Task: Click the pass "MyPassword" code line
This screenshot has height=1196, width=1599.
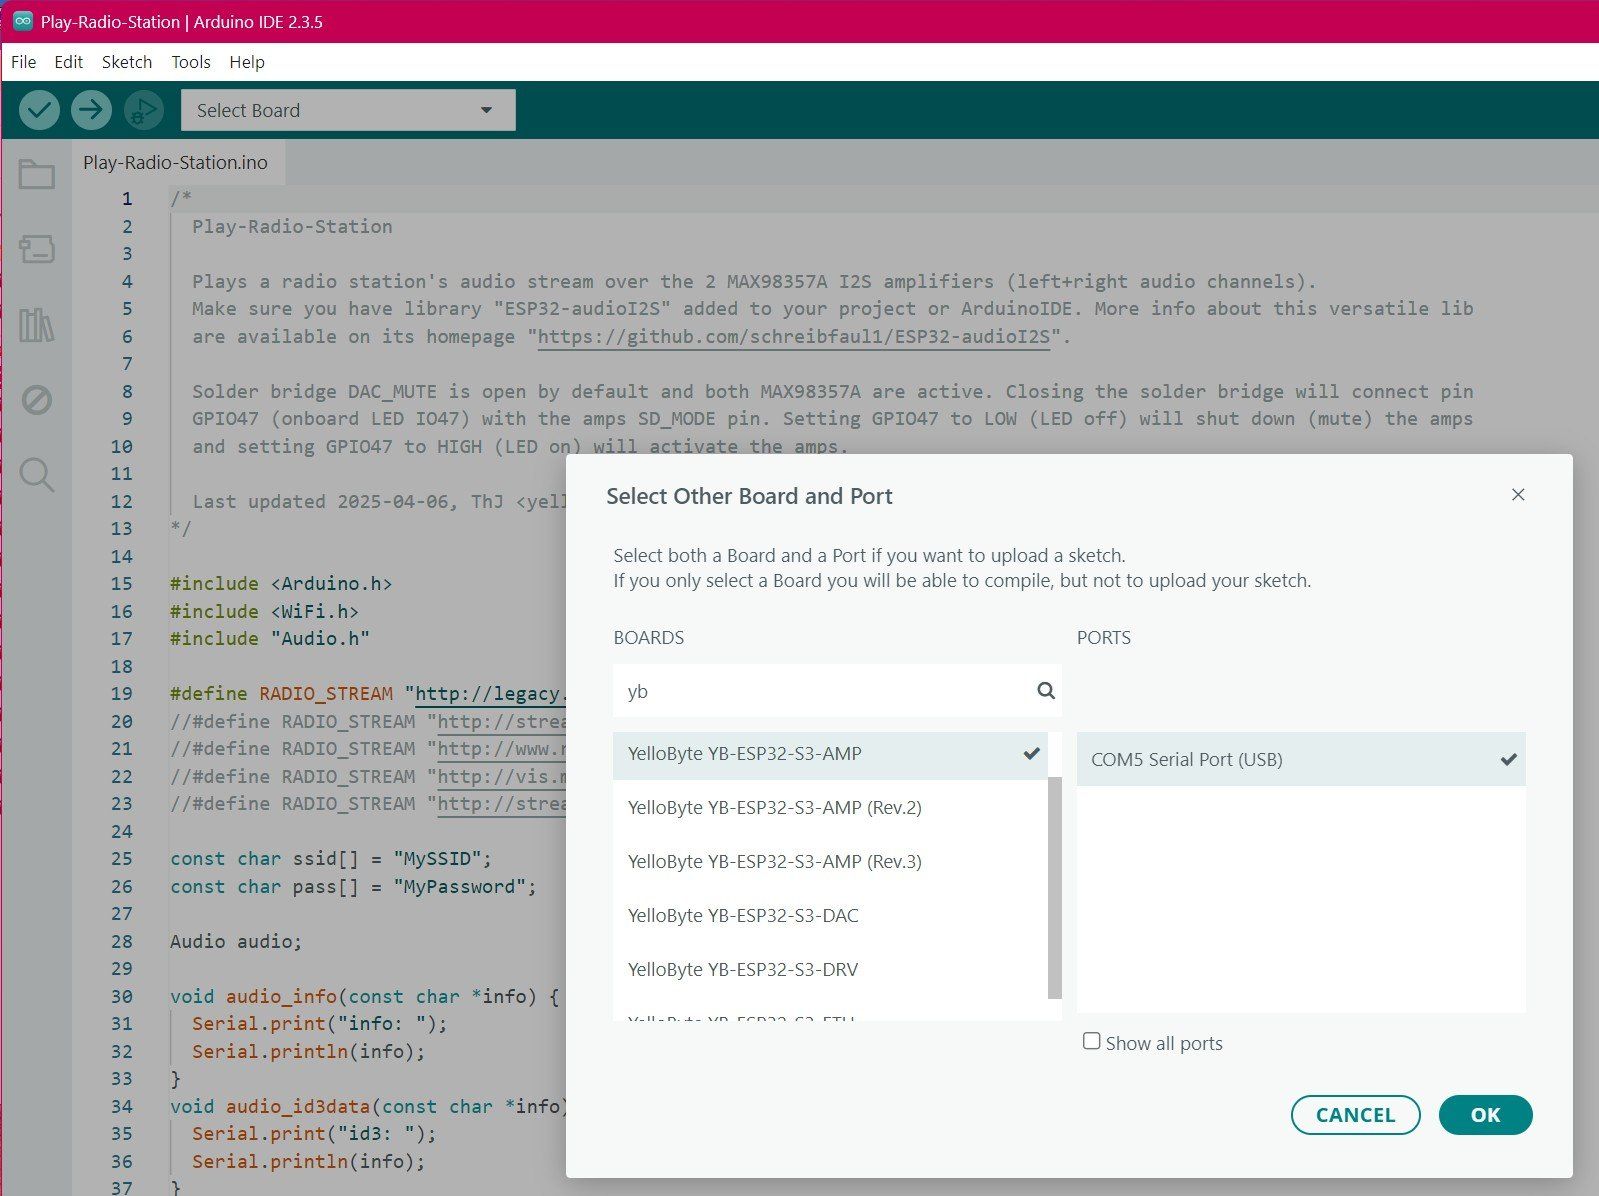Action: click(353, 887)
